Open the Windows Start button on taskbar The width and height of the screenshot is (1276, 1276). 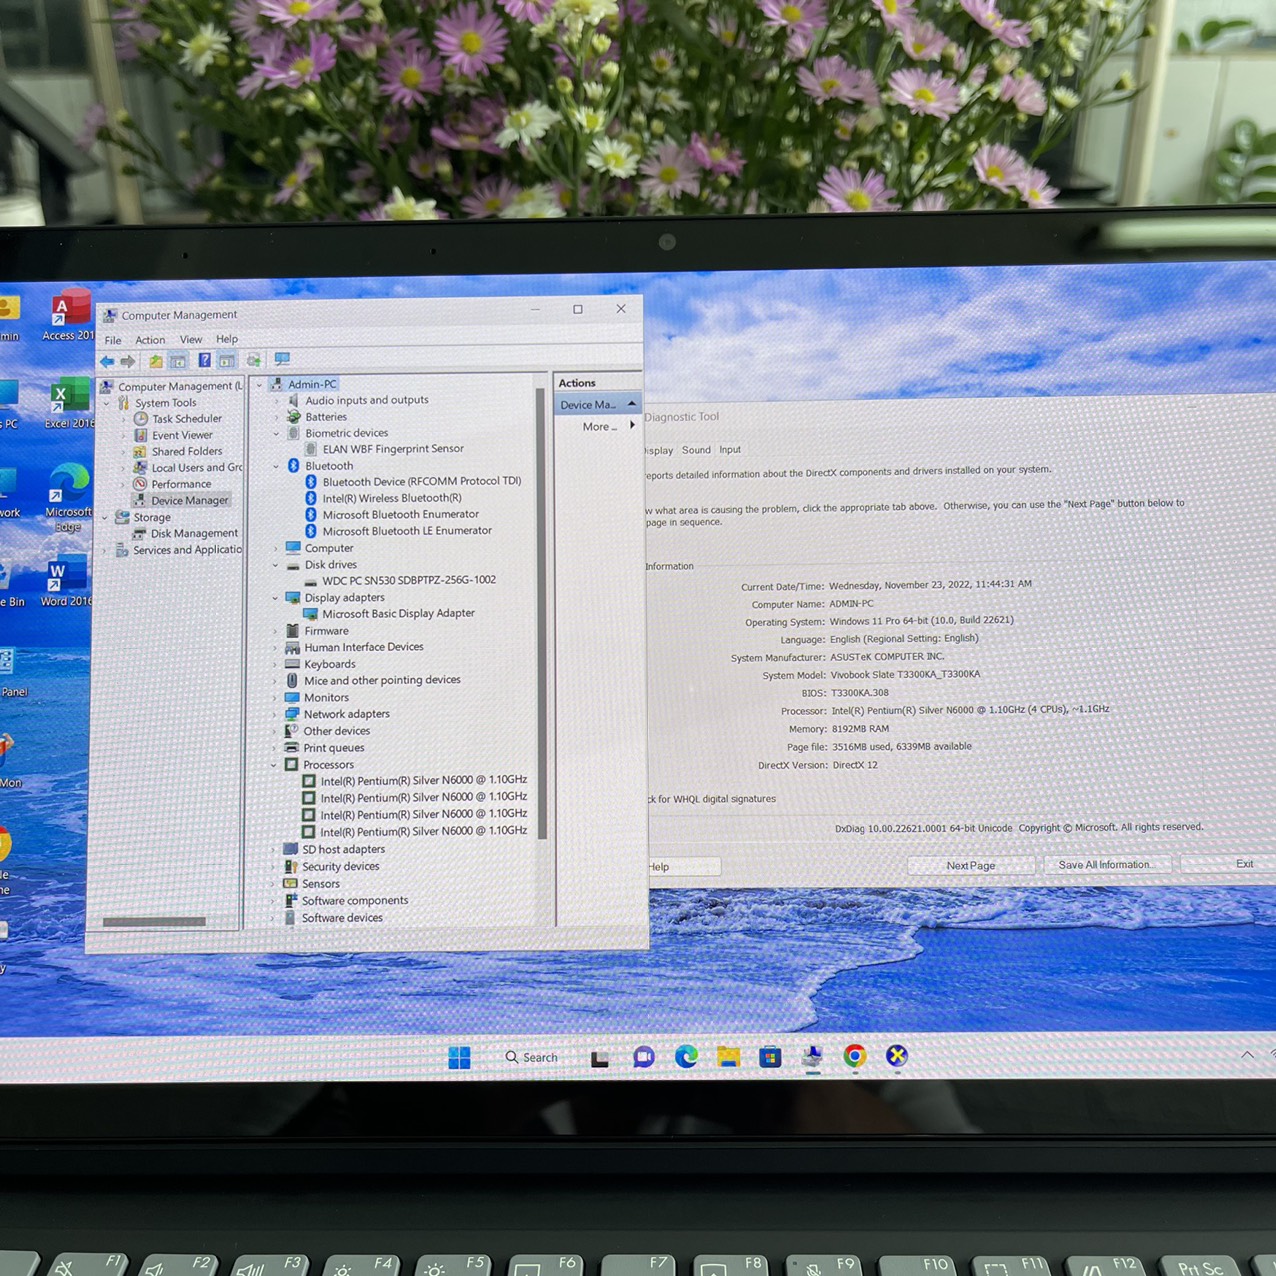click(x=459, y=1058)
